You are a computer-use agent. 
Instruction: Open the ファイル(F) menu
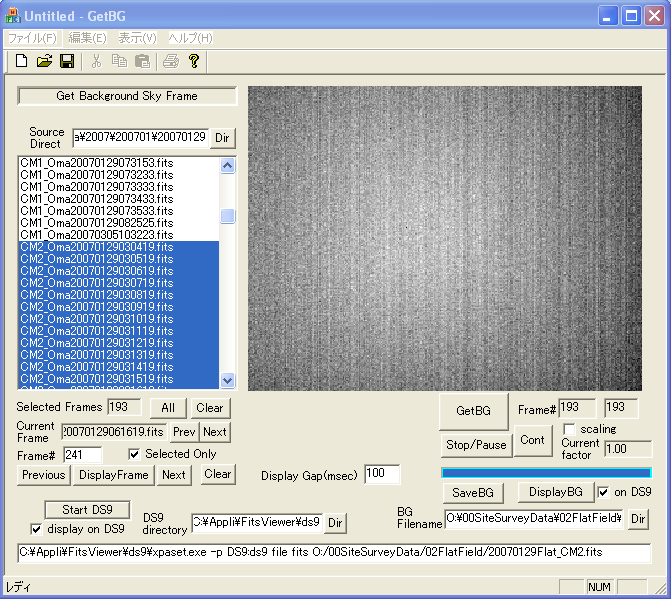tap(32, 38)
